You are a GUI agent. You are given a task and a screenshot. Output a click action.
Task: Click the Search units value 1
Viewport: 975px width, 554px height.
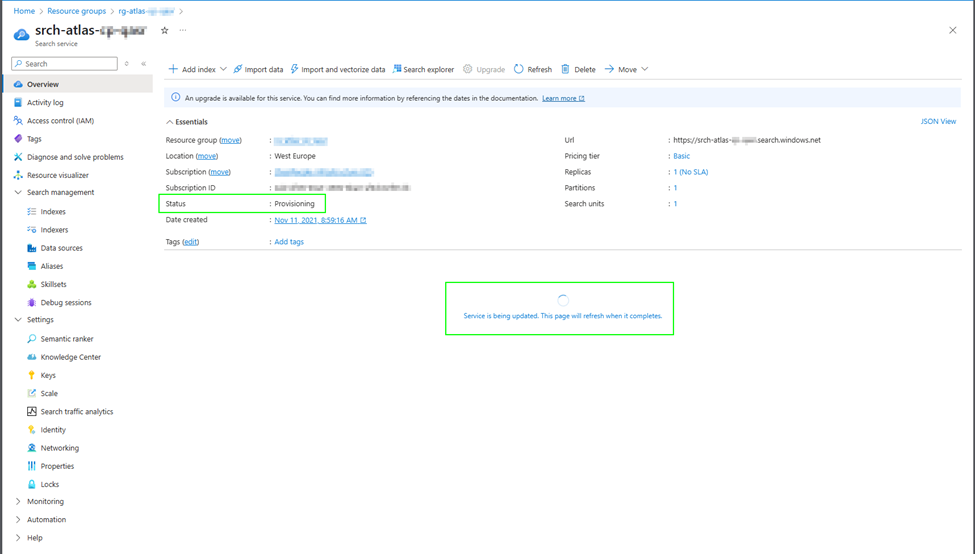pos(675,204)
